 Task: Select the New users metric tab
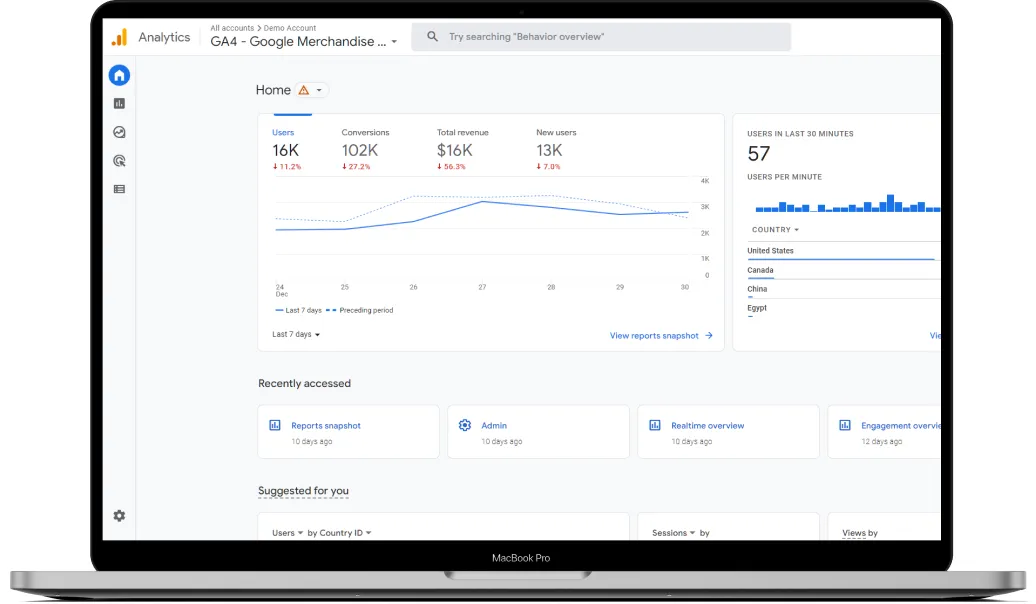pos(556,149)
